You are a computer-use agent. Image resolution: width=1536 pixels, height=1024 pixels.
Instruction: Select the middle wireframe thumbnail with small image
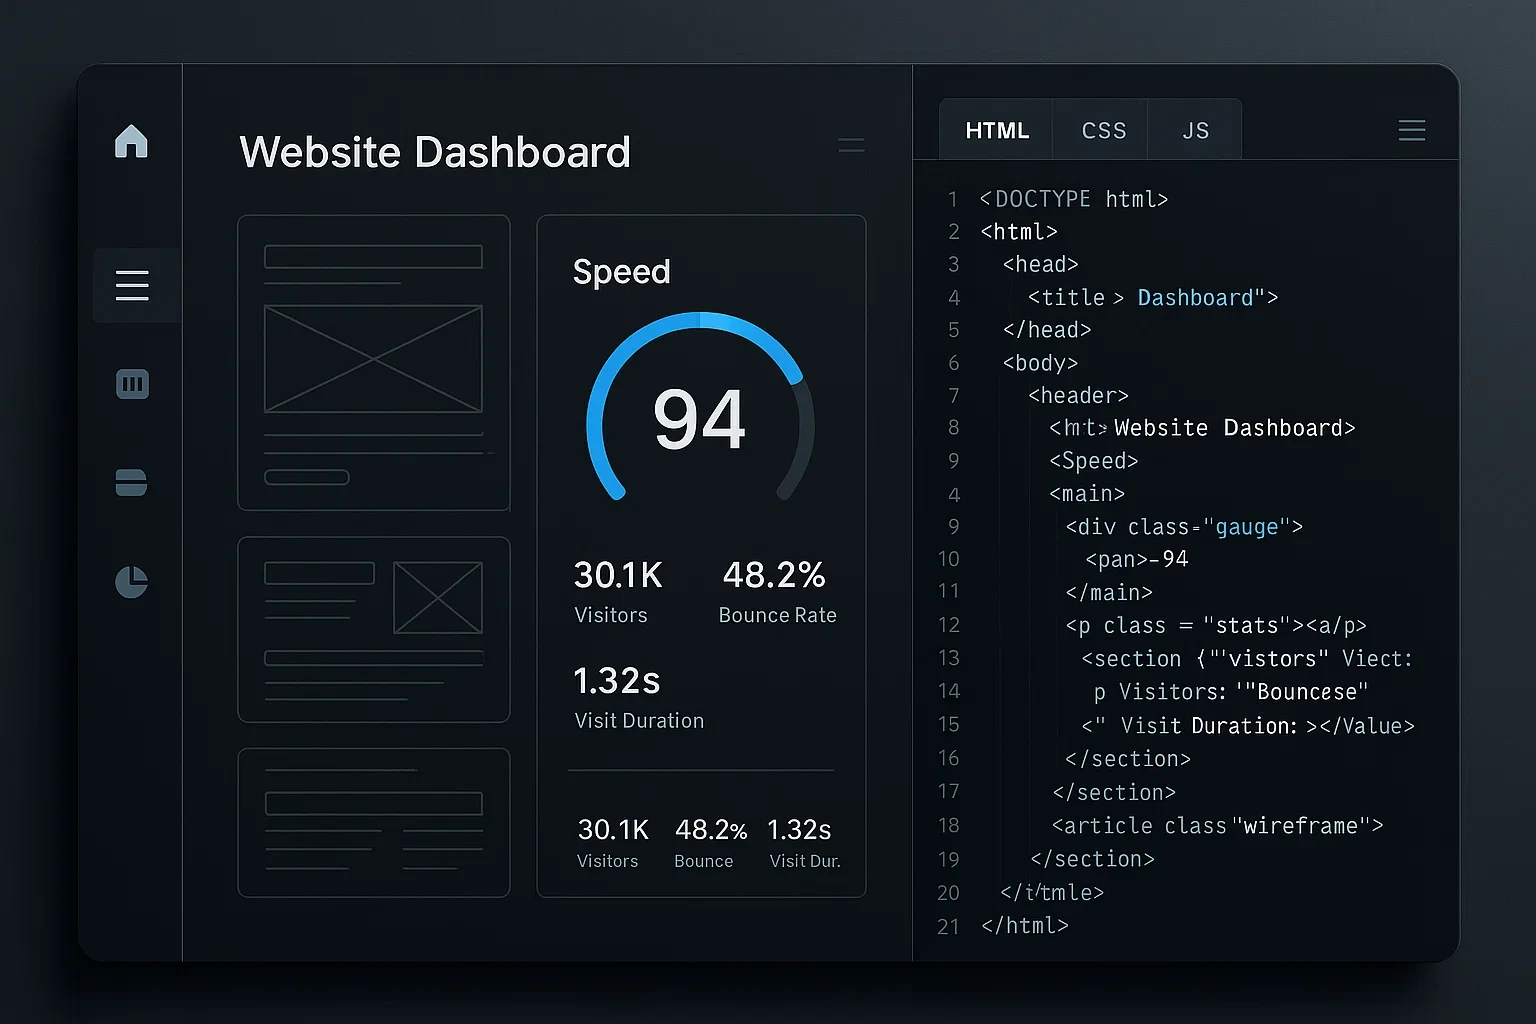374,630
